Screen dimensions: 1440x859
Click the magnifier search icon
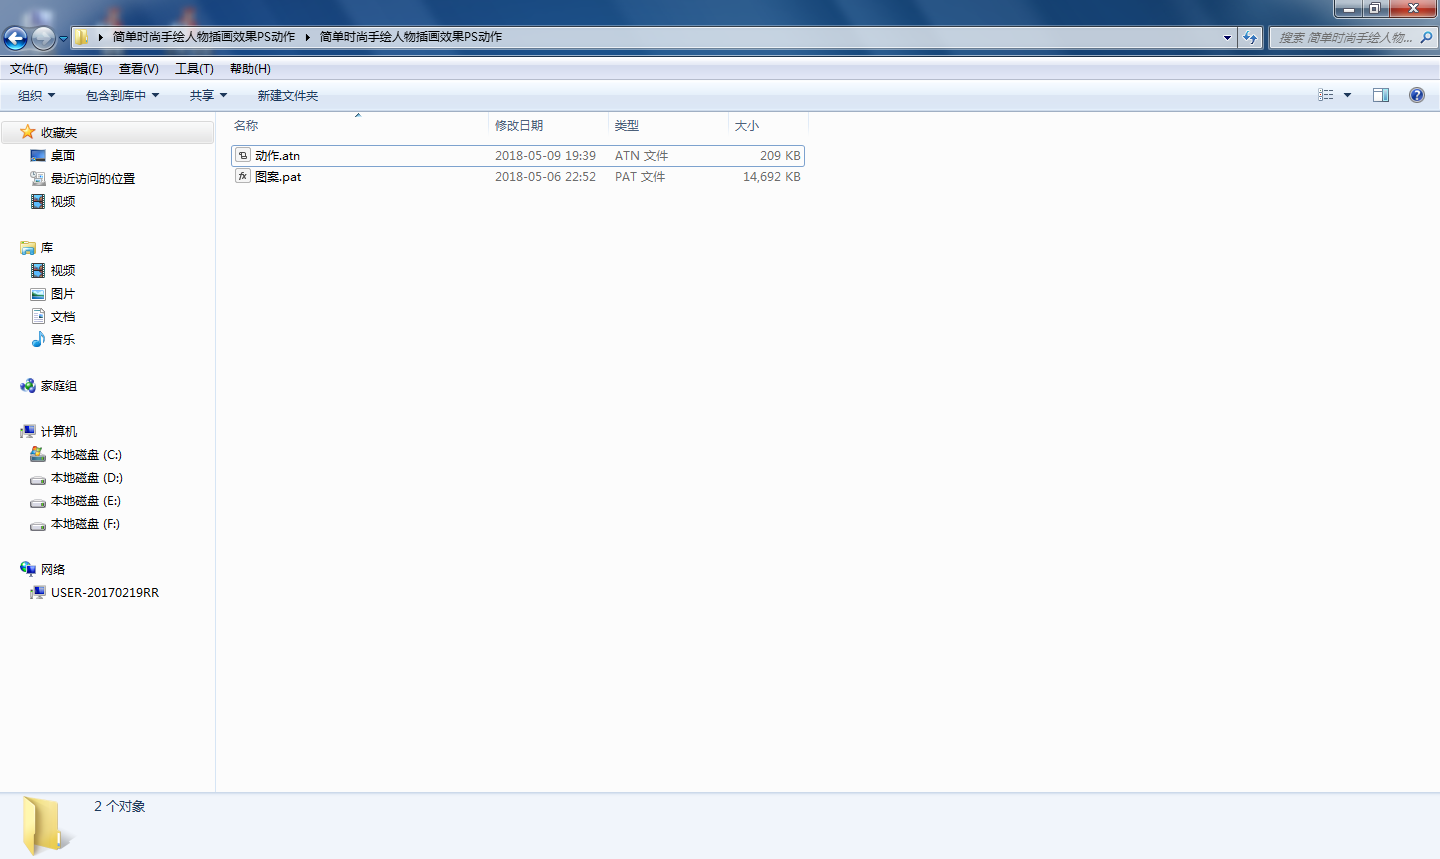[1426, 37]
